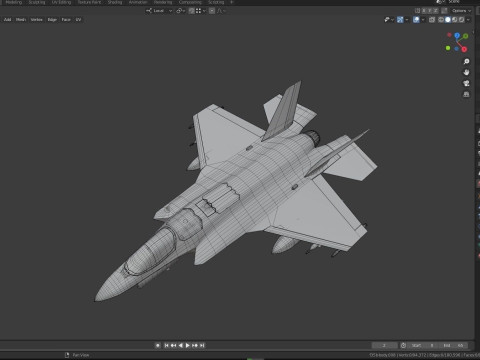The width and height of the screenshot is (480, 360).
Task: Toggle X axis mesh mirror
Action: pyautogui.click(x=424, y=11)
